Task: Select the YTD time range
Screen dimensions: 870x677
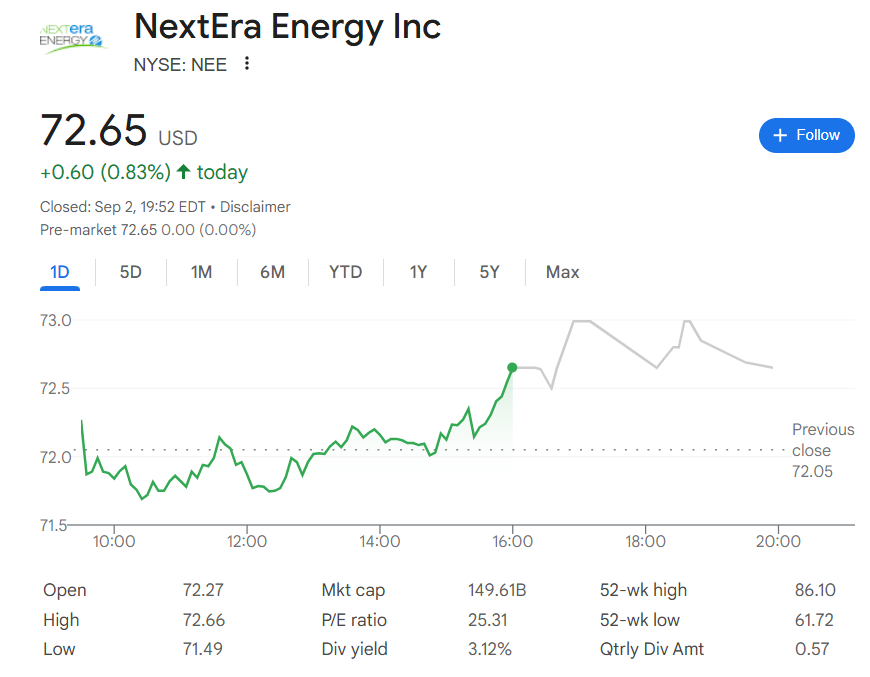Action: pyautogui.click(x=345, y=272)
